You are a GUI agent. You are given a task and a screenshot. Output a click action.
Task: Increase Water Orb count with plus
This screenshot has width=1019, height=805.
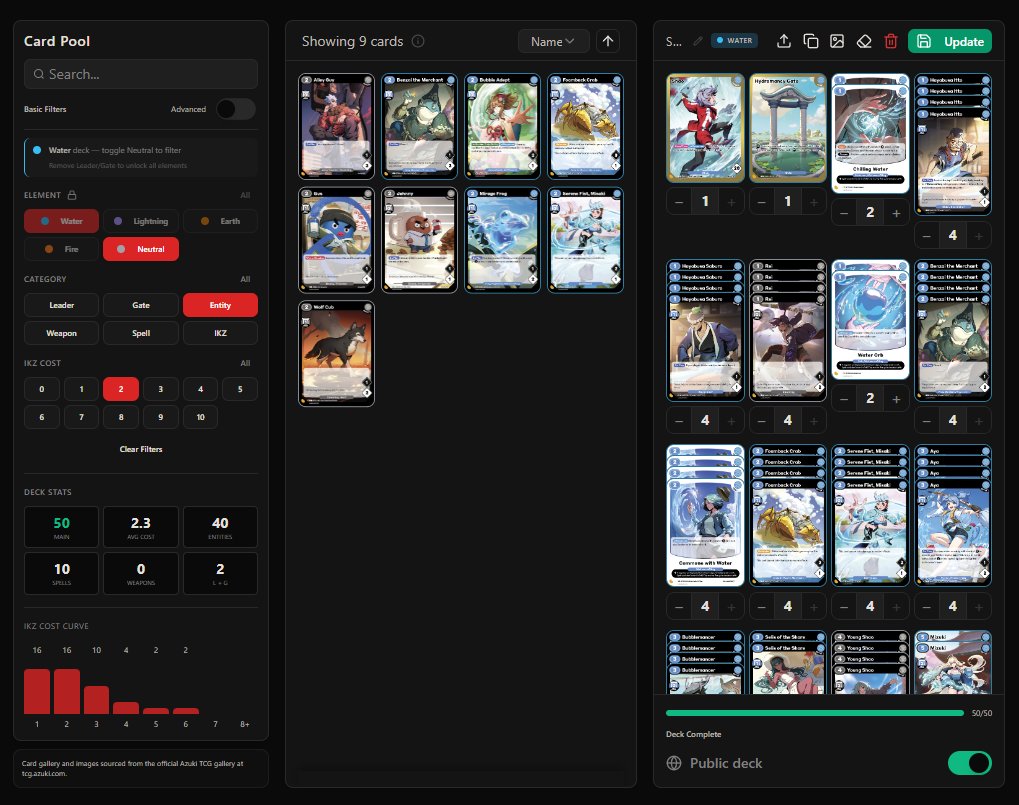896,399
